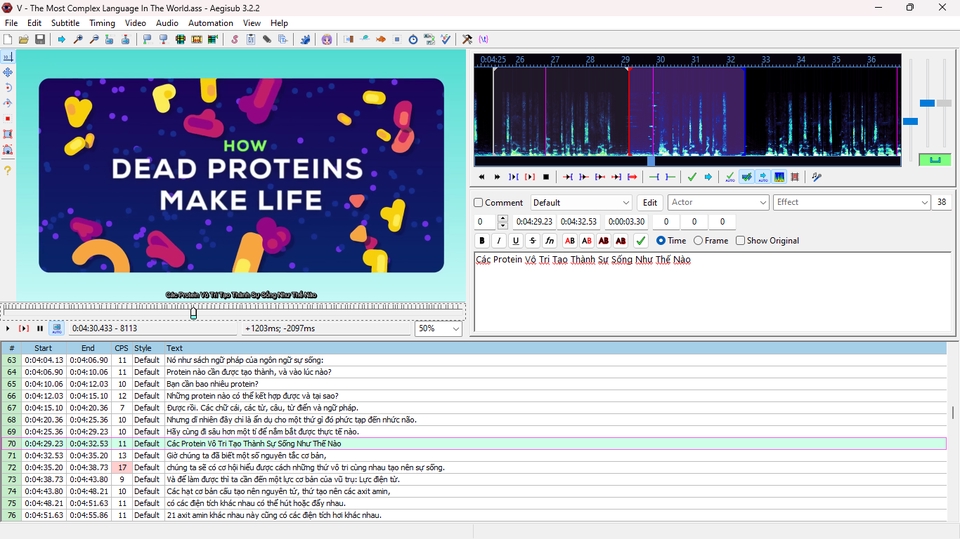Open the Spell checker icon
960x539 pixels.
[446, 39]
